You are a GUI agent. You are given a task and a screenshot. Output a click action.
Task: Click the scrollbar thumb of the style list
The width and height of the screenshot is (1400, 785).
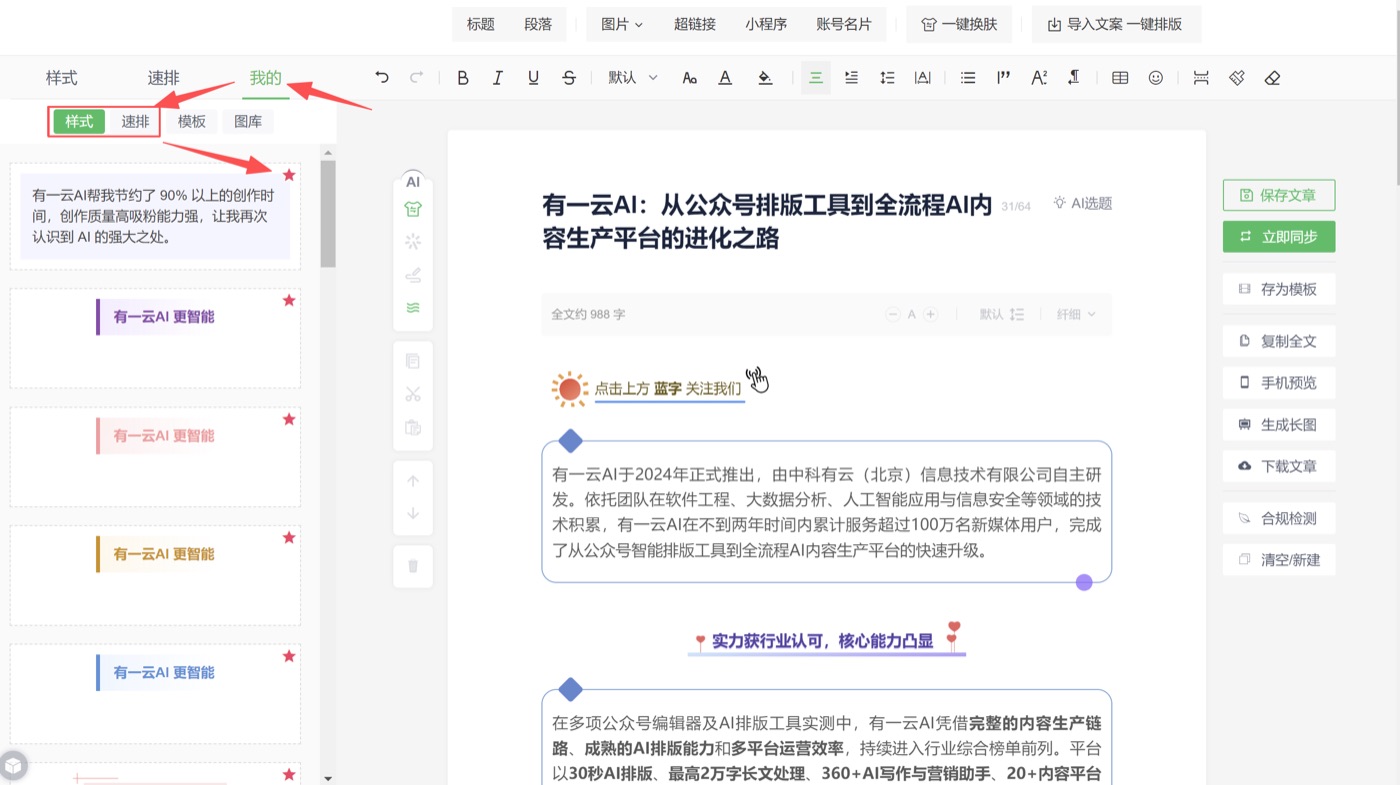[x=328, y=213]
